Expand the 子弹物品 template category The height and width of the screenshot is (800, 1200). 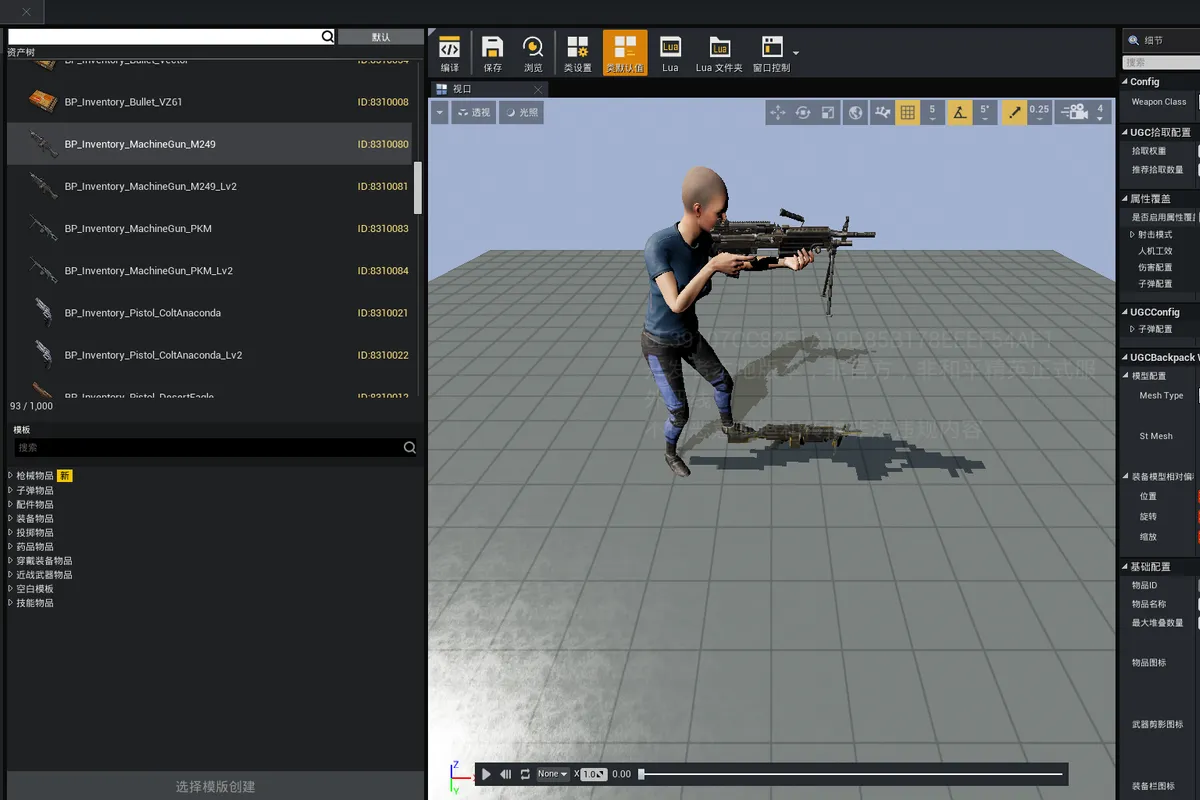pos(10,491)
